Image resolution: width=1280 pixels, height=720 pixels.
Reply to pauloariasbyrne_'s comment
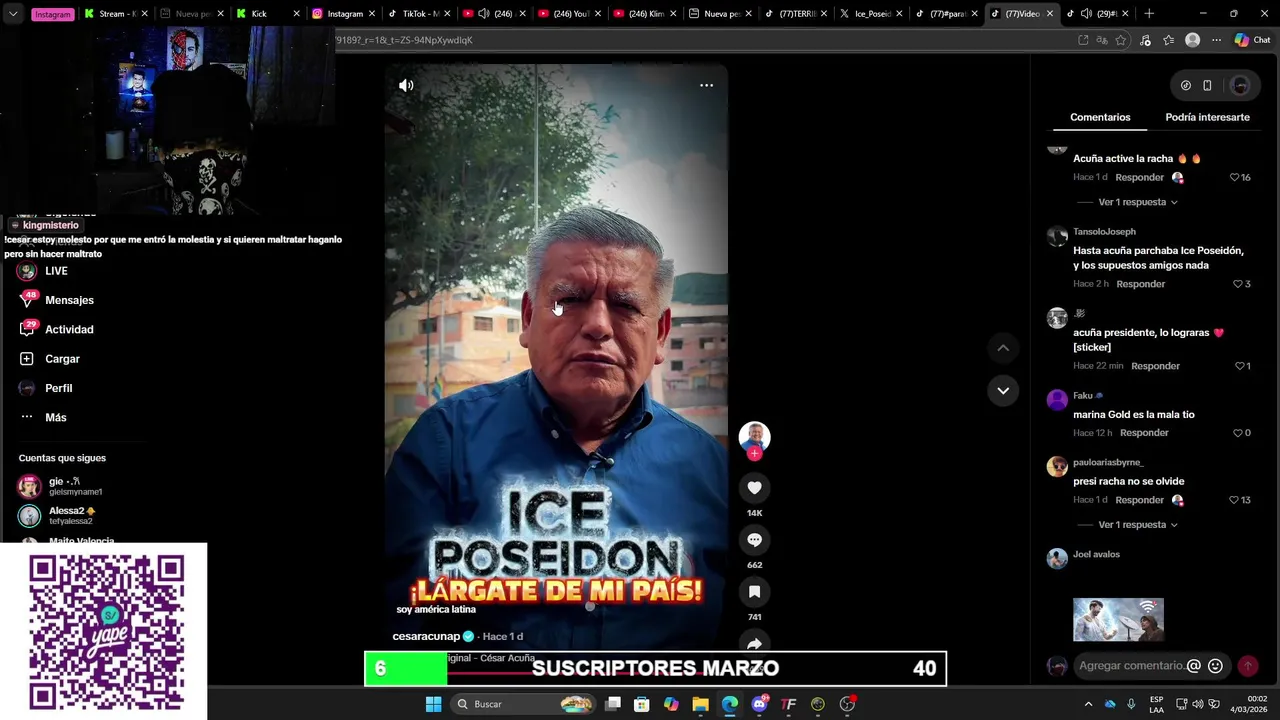(1139, 500)
